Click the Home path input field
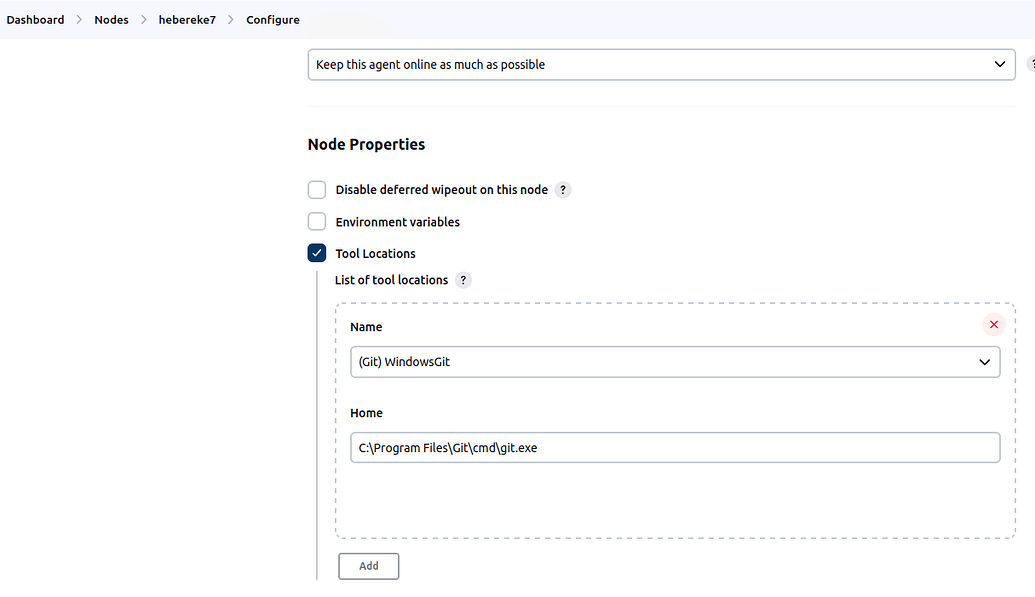The width and height of the screenshot is (1035, 597). 675,448
